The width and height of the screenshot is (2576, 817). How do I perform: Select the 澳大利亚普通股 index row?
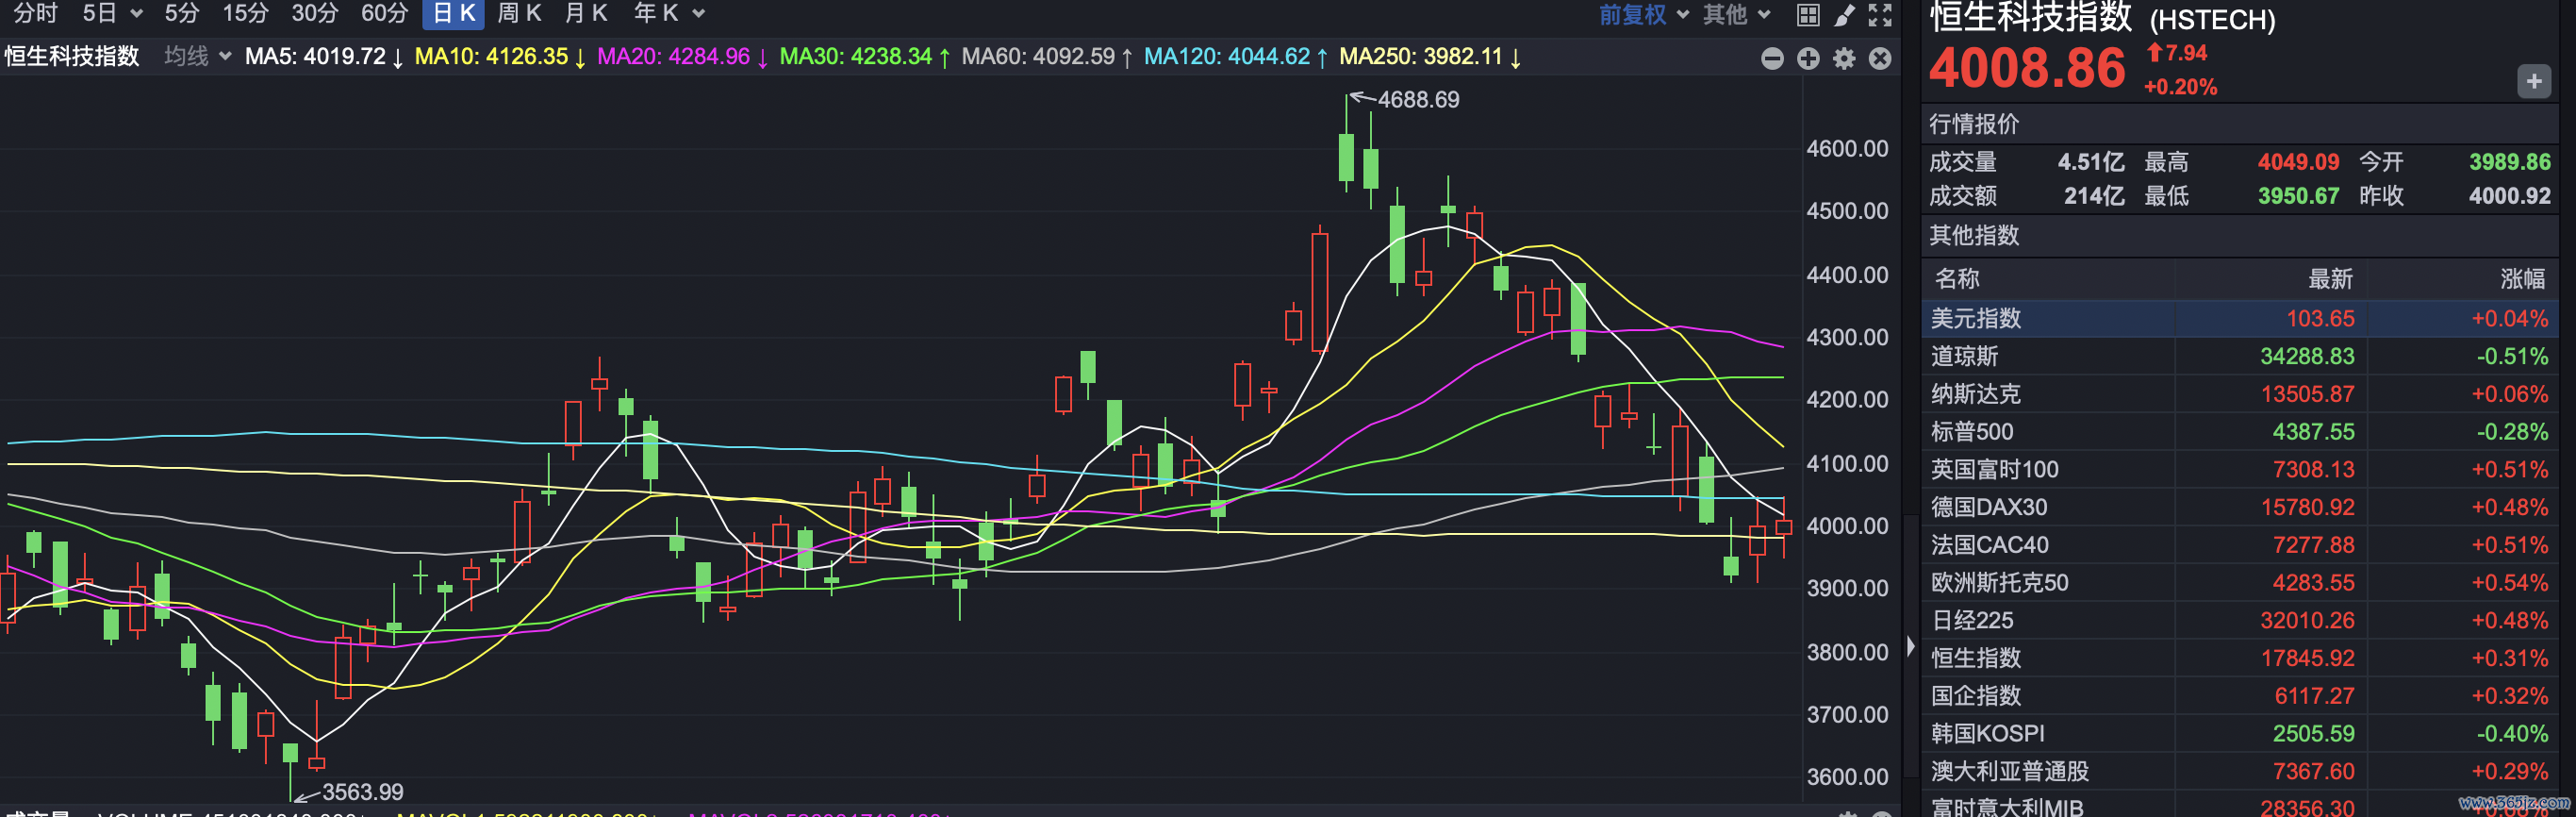[2239, 771]
